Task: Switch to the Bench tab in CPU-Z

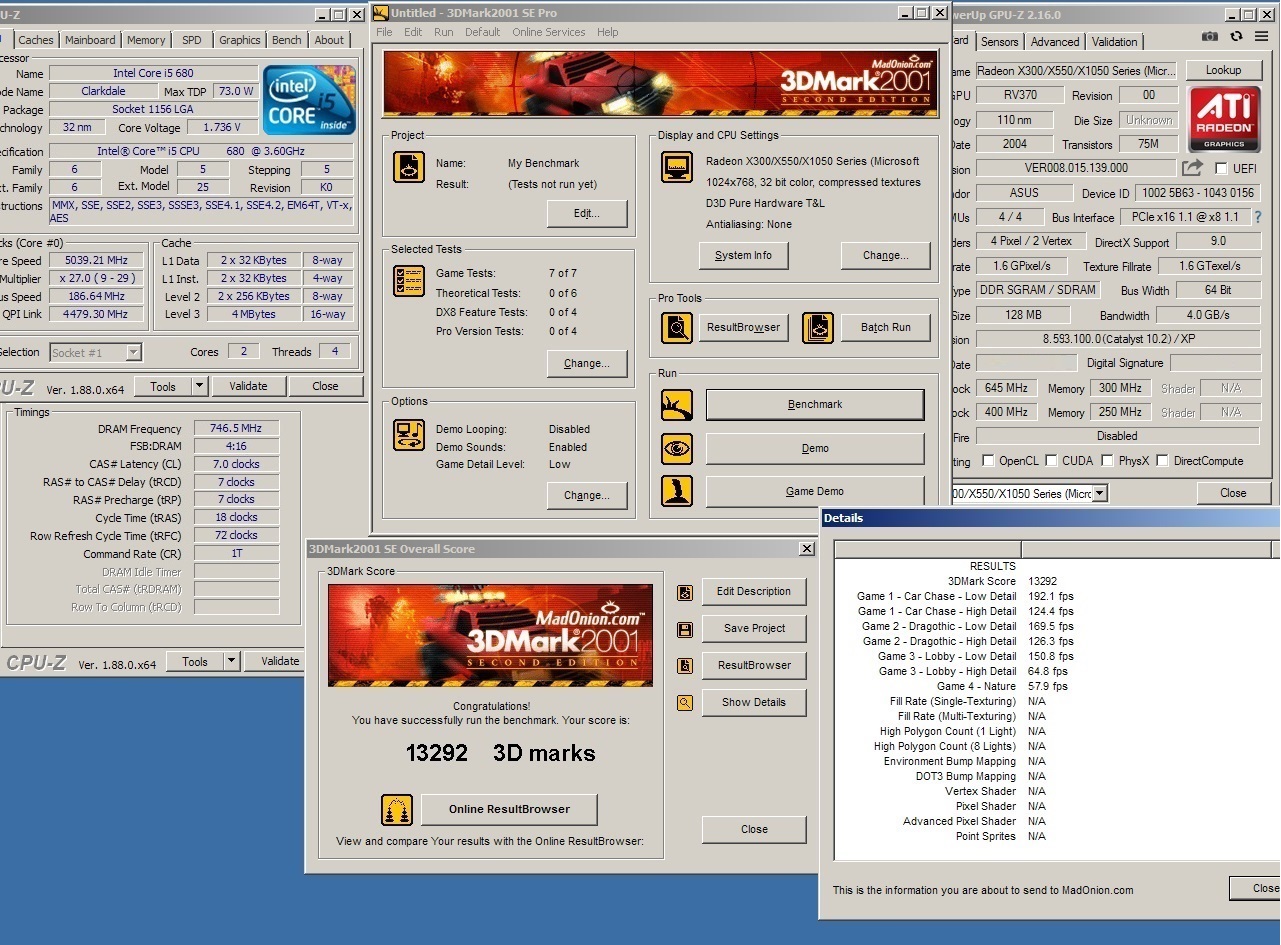Action: click(x=287, y=40)
